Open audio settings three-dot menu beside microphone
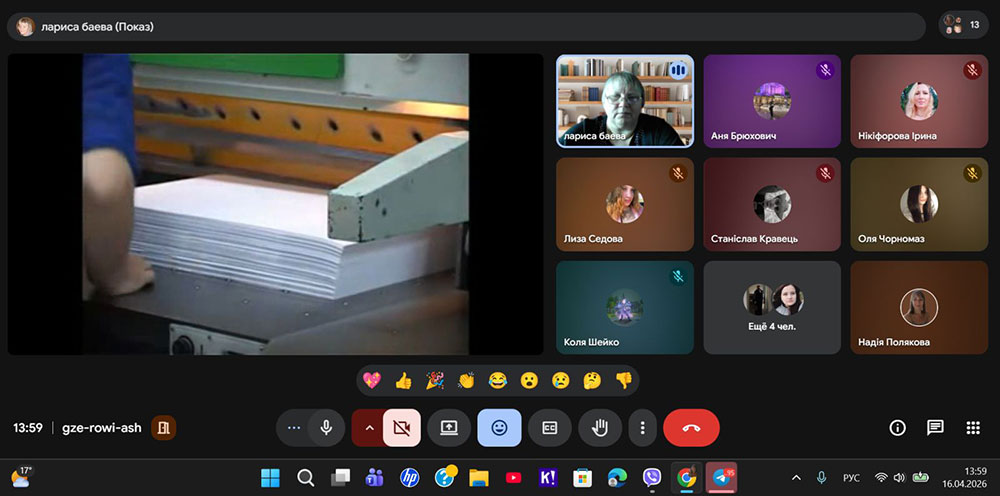This screenshot has height=496, width=1000. coord(293,428)
